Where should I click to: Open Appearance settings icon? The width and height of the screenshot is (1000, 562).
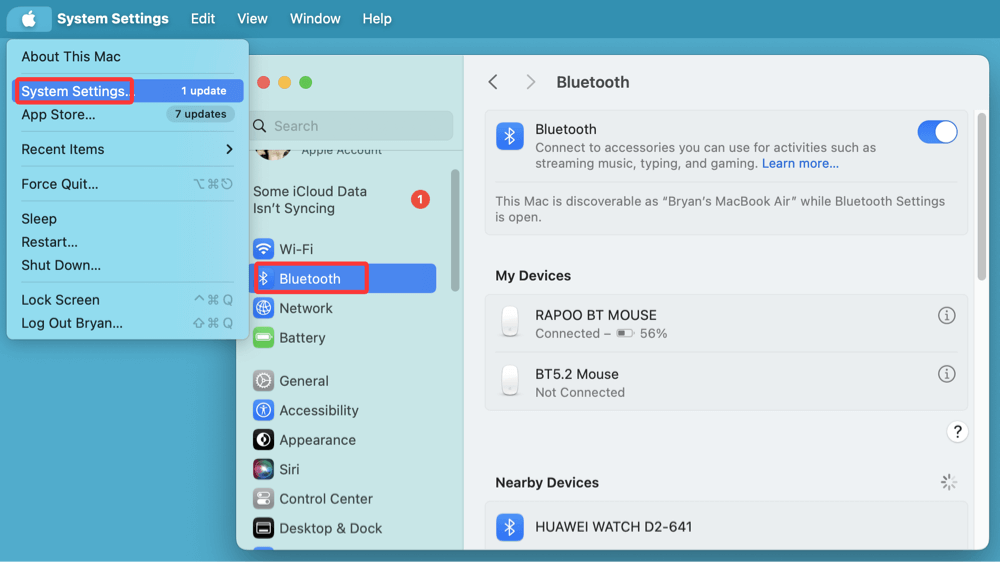point(263,440)
